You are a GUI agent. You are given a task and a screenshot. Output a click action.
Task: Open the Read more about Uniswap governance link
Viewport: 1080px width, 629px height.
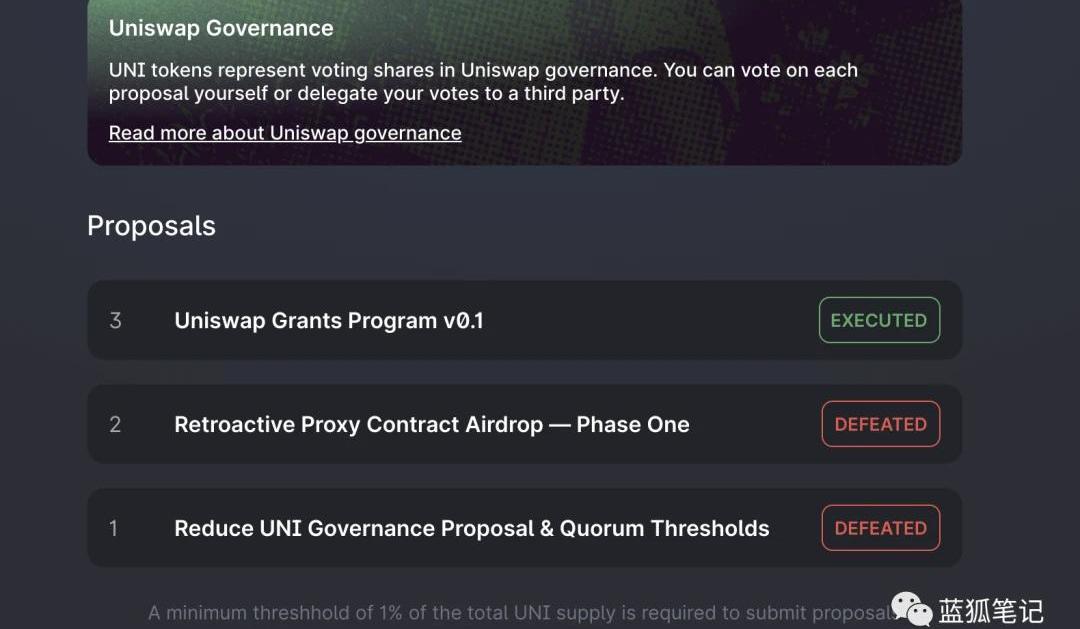(x=285, y=133)
